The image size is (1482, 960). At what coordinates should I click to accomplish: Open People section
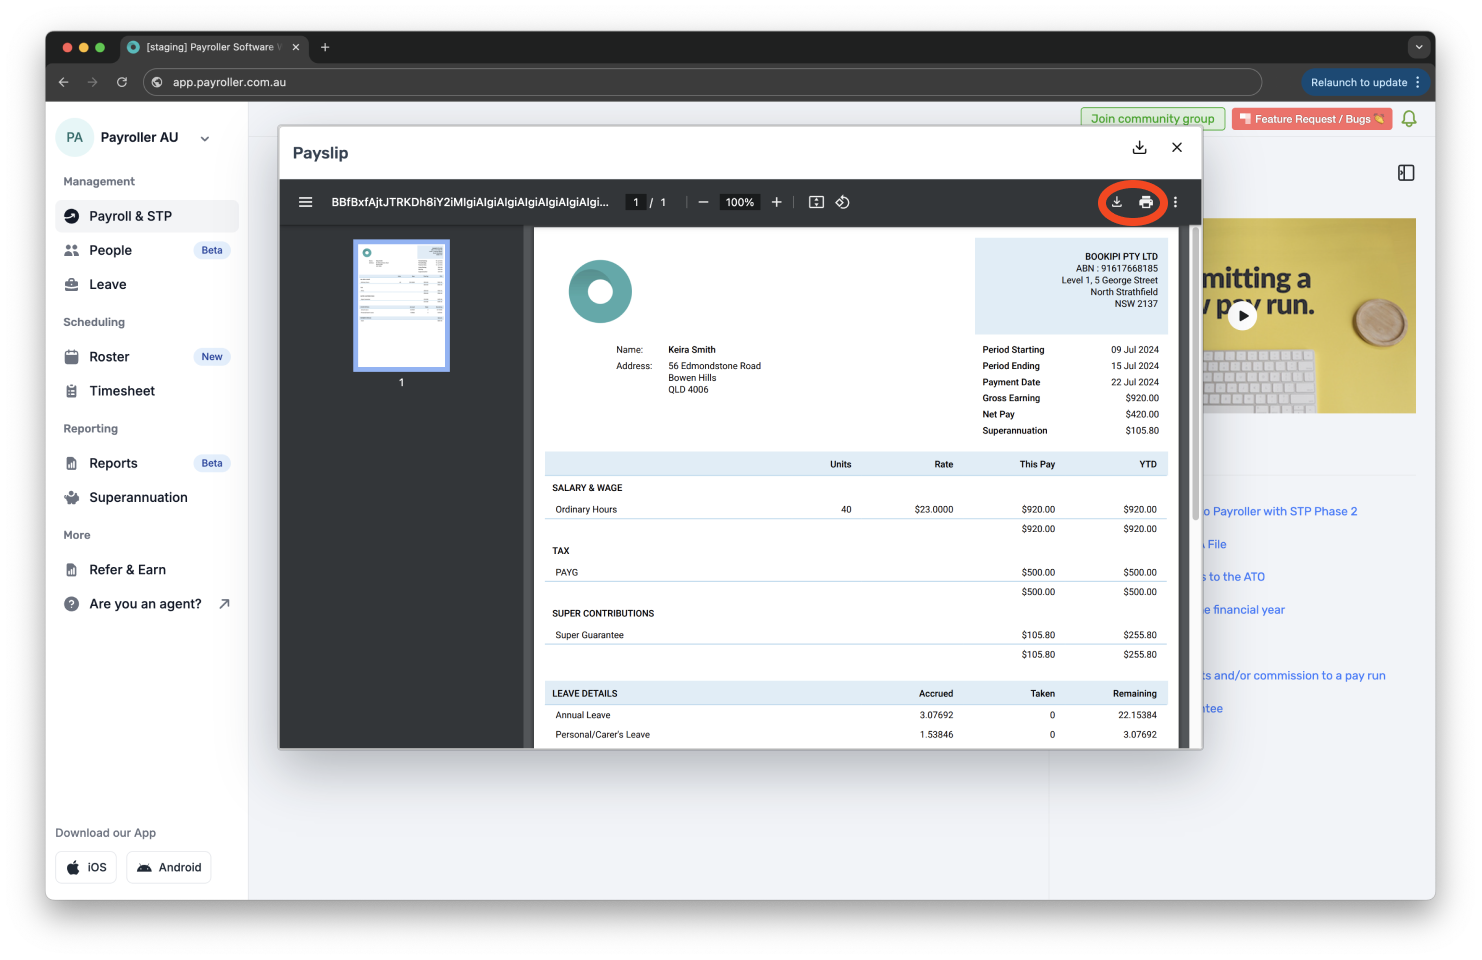[147, 250]
